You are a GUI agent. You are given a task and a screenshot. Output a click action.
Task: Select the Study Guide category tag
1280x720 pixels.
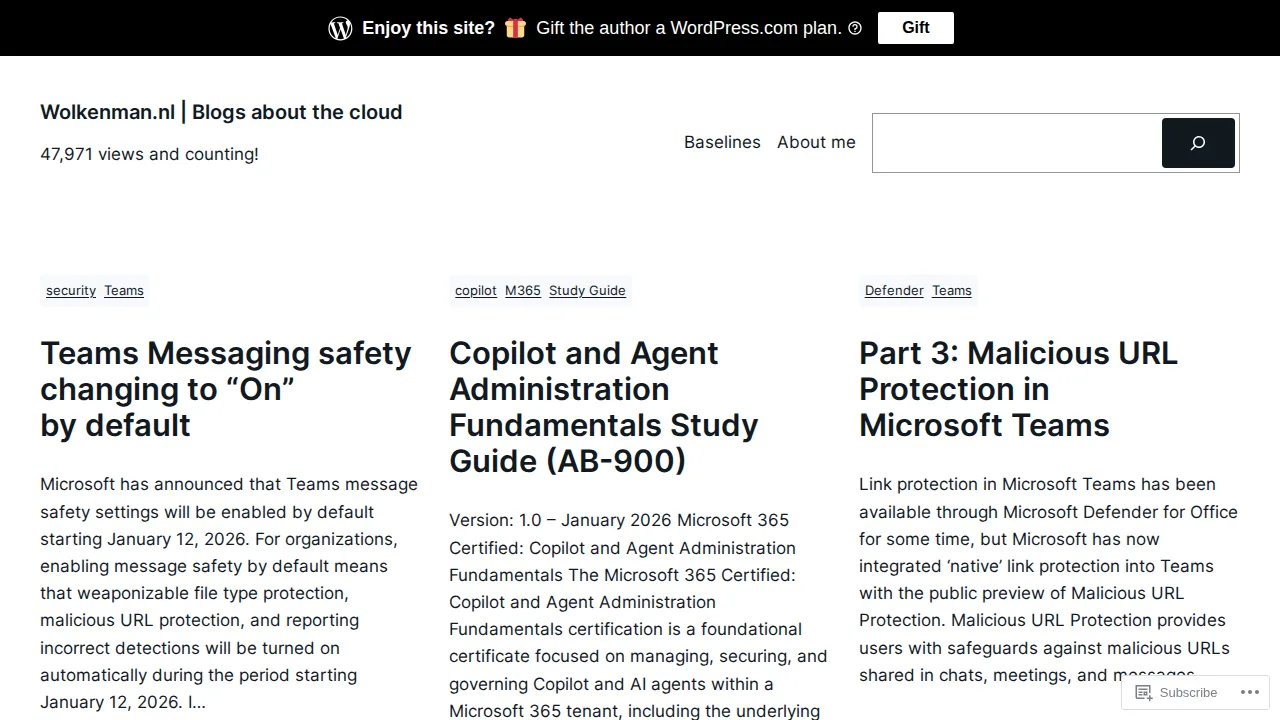coord(587,290)
